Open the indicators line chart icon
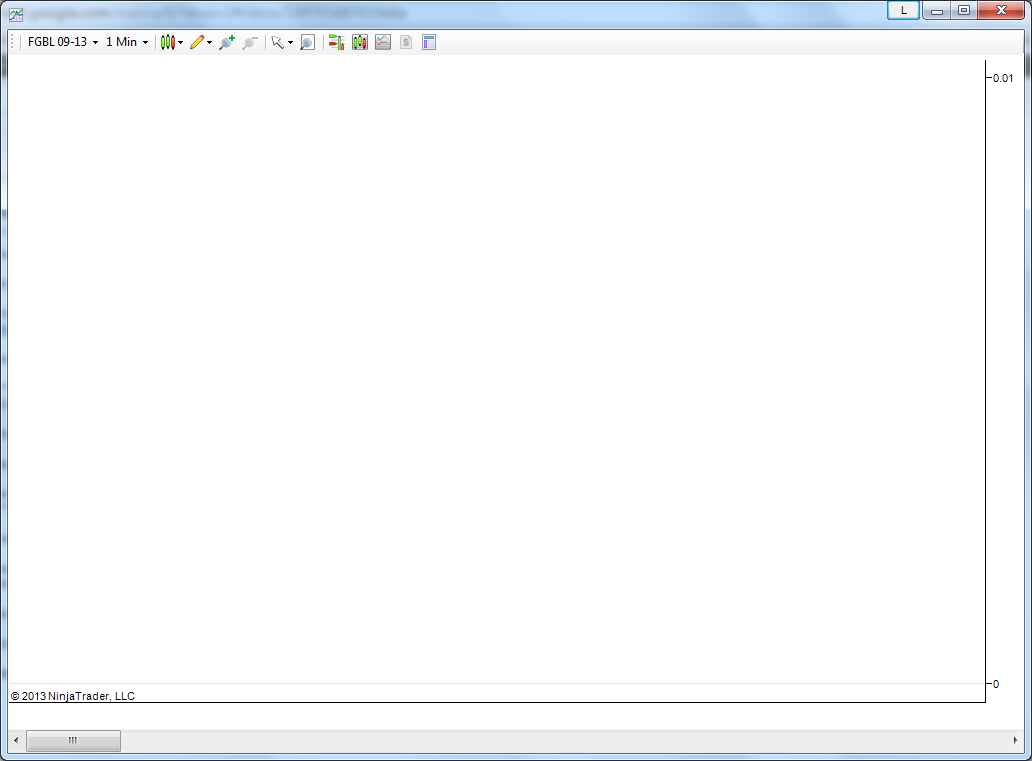 click(383, 42)
